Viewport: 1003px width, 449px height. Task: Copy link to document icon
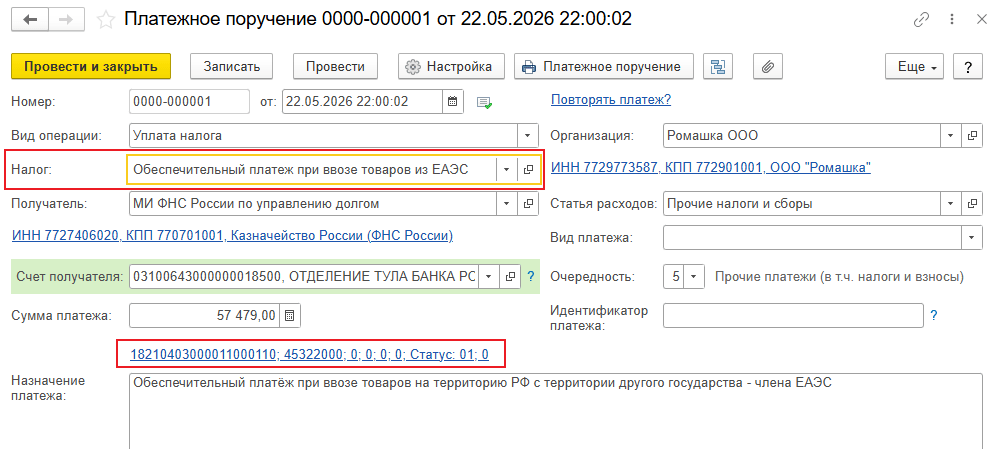point(920,19)
